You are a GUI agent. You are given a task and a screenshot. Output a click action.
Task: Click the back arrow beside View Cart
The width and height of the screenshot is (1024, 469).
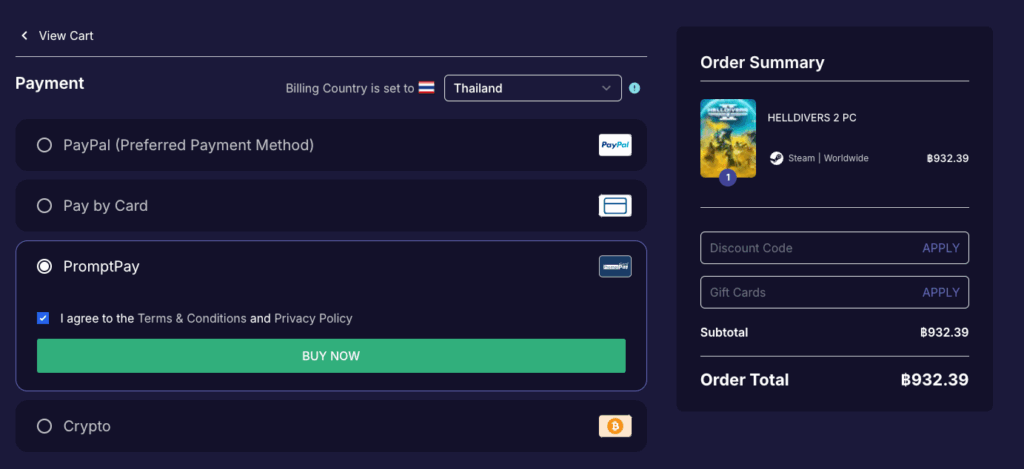point(25,35)
